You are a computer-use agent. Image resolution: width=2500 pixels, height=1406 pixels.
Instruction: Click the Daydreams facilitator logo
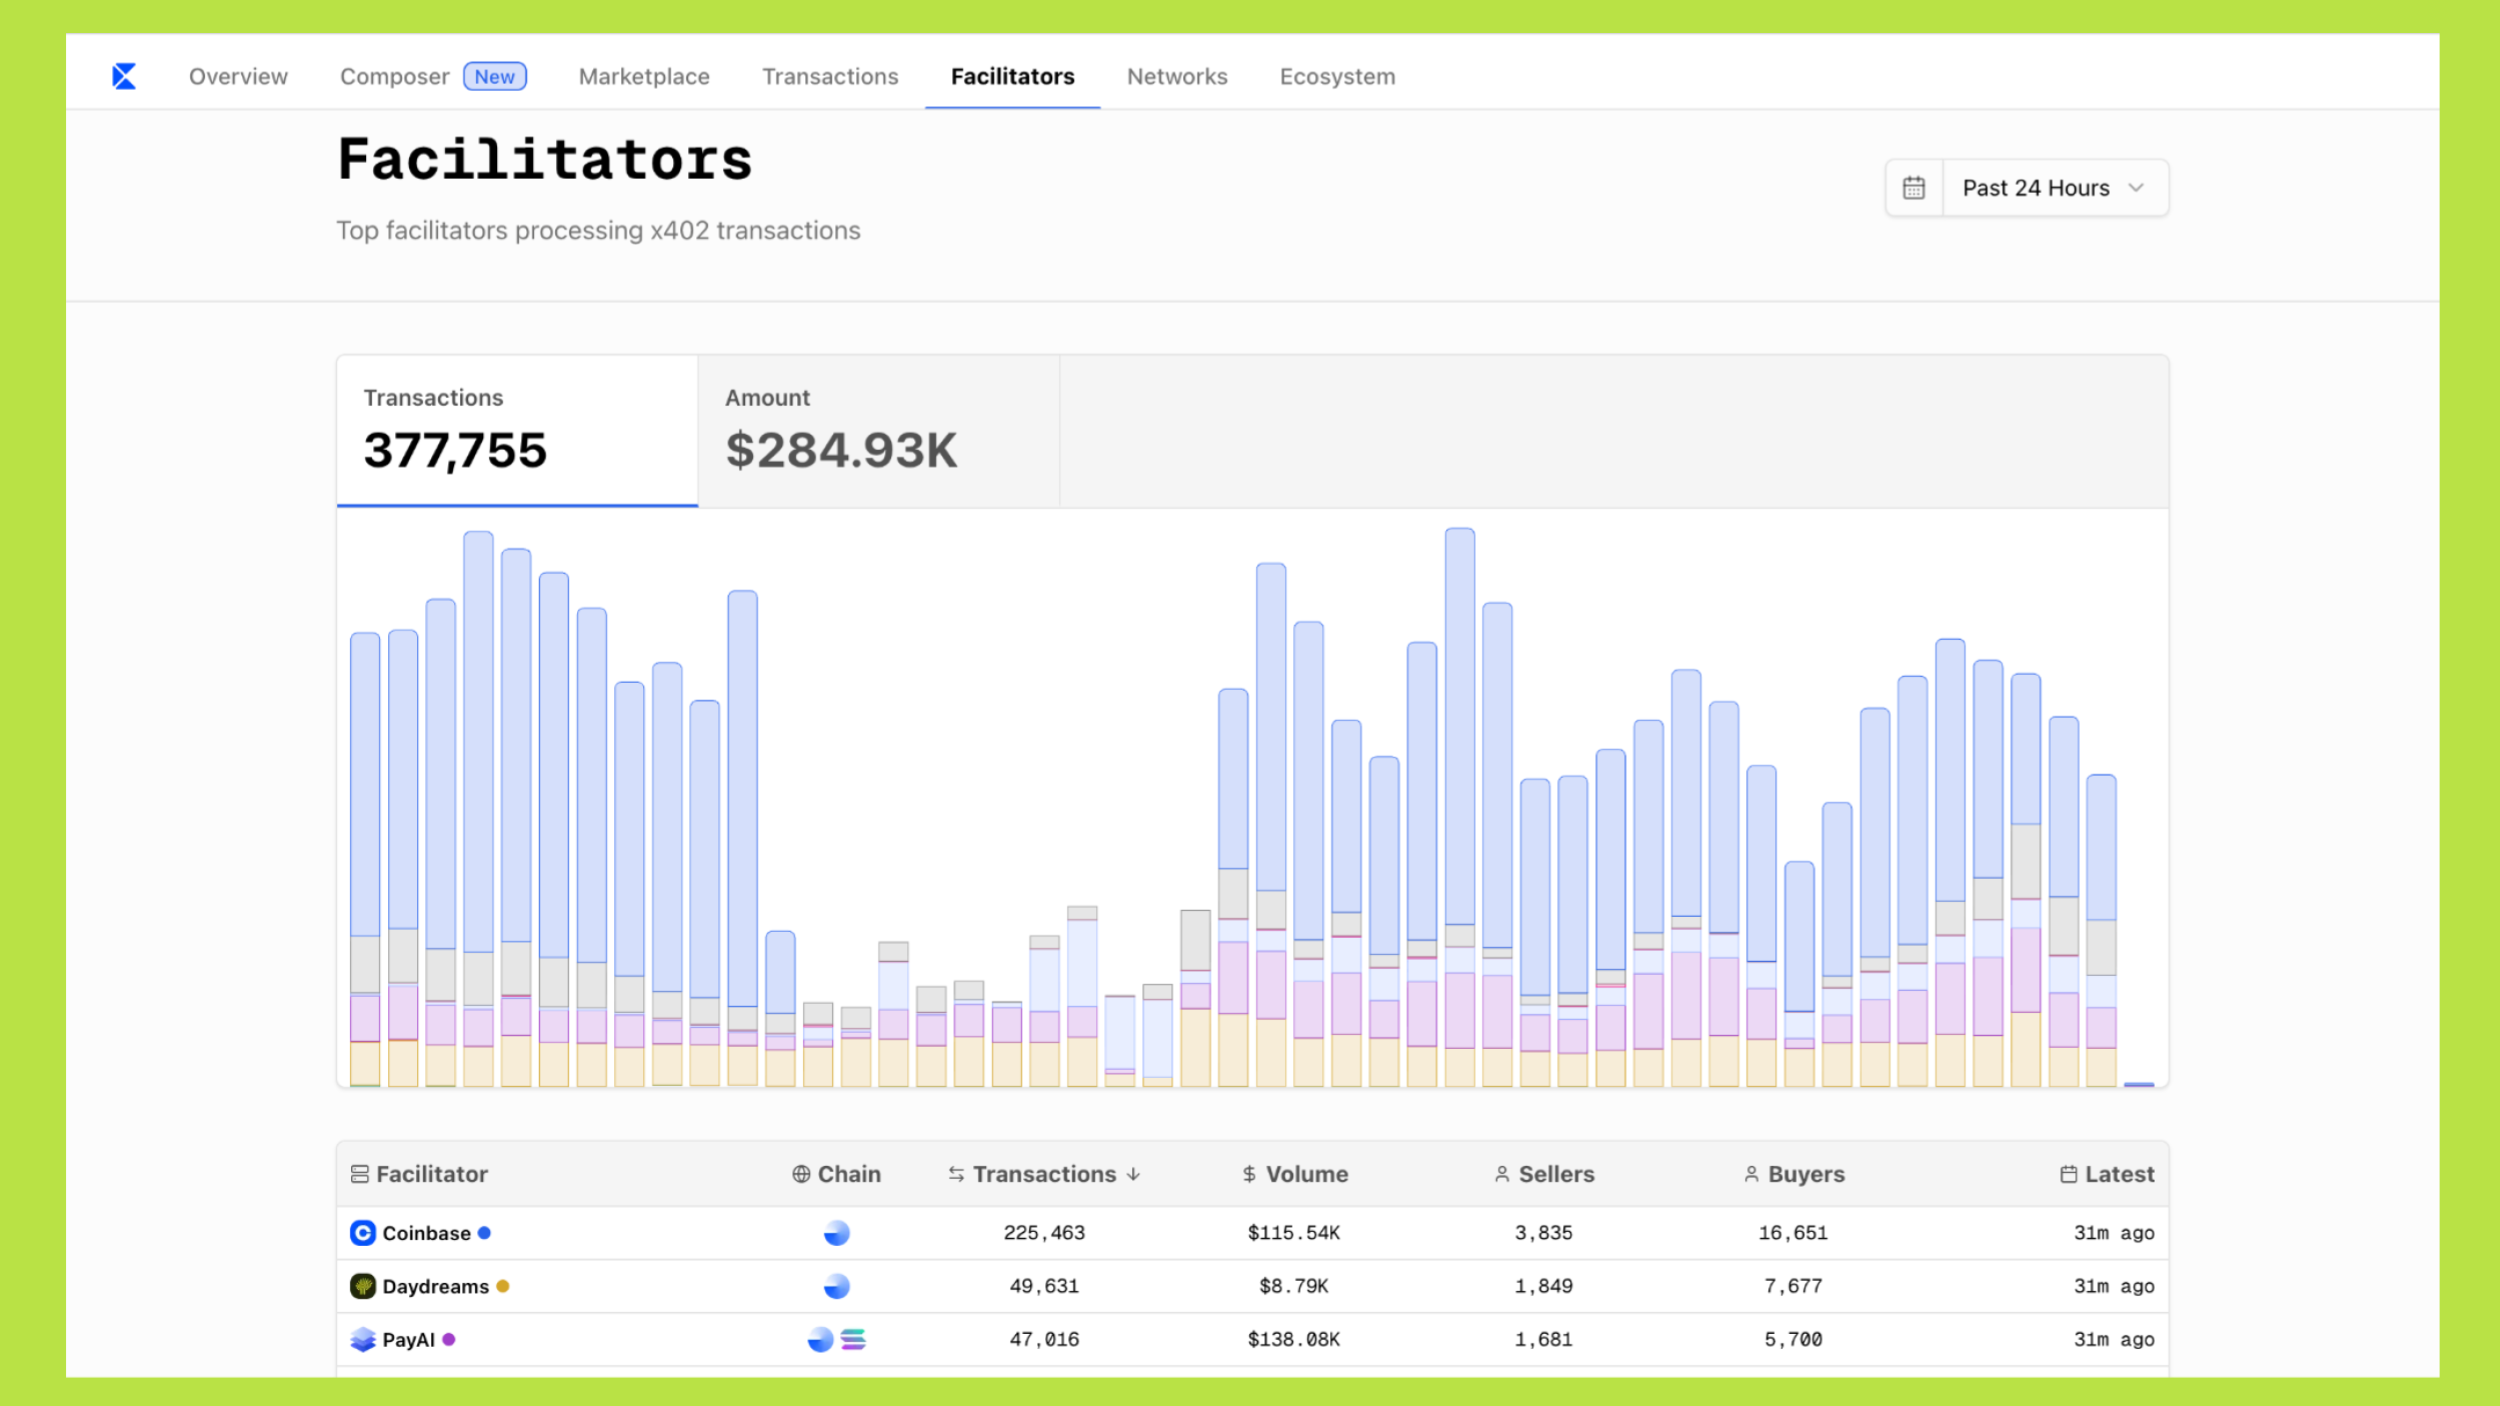coord(362,1286)
